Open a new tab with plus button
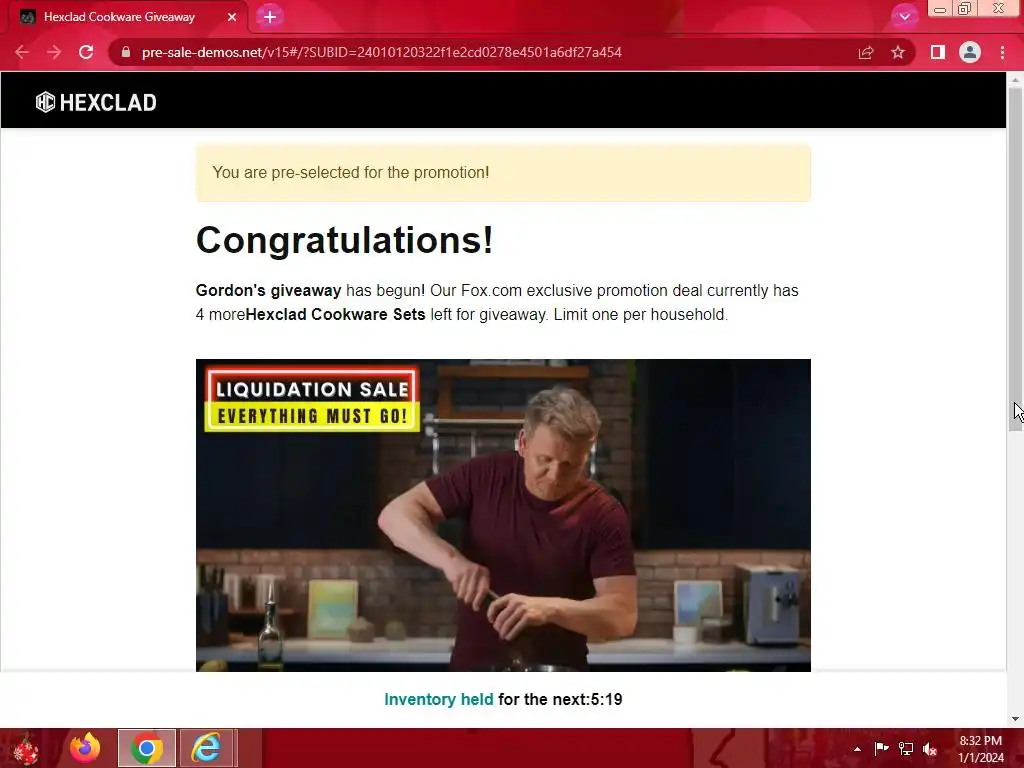Viewport: 1024px width, 768px height. (x=270, y=17)
